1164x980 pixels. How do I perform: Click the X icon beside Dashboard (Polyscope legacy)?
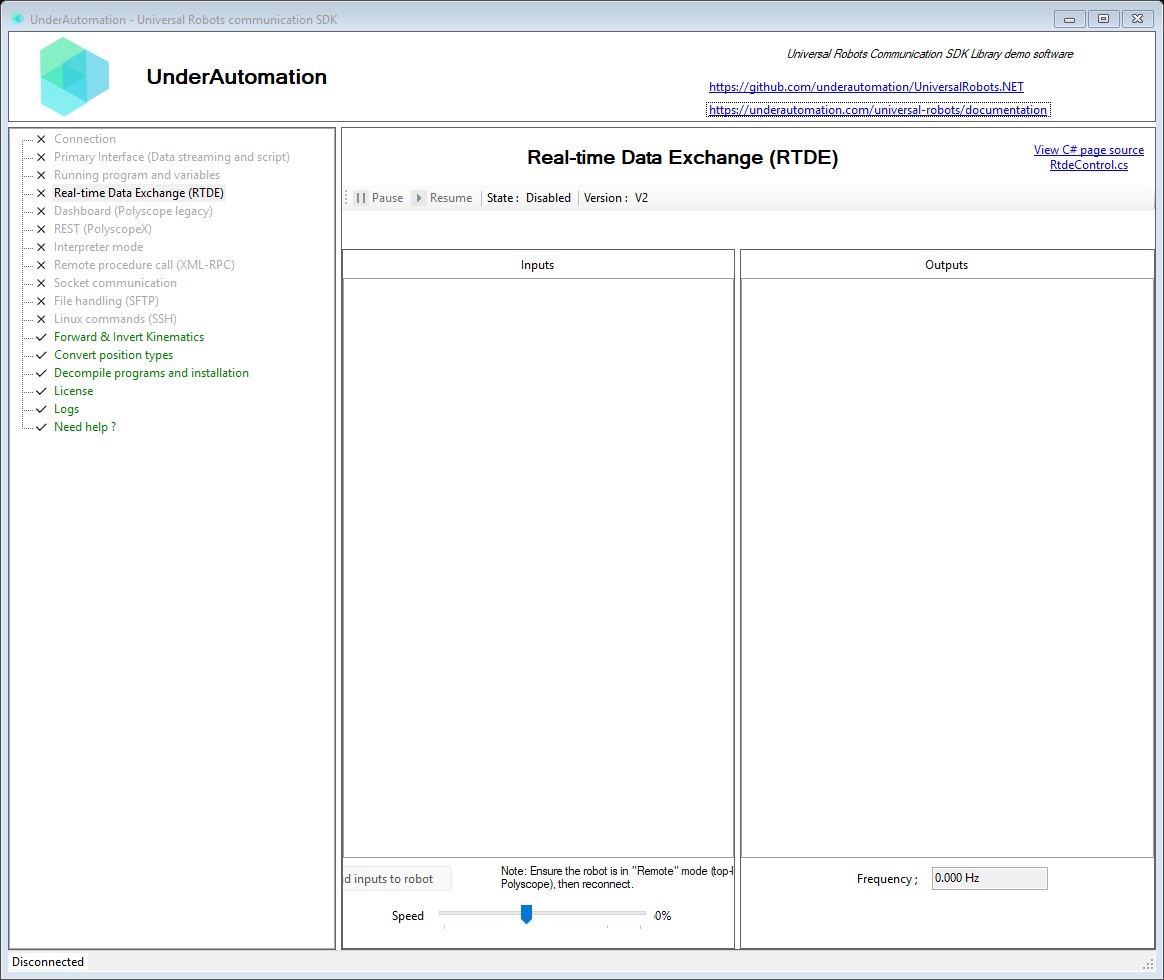[x=42, y=211]
